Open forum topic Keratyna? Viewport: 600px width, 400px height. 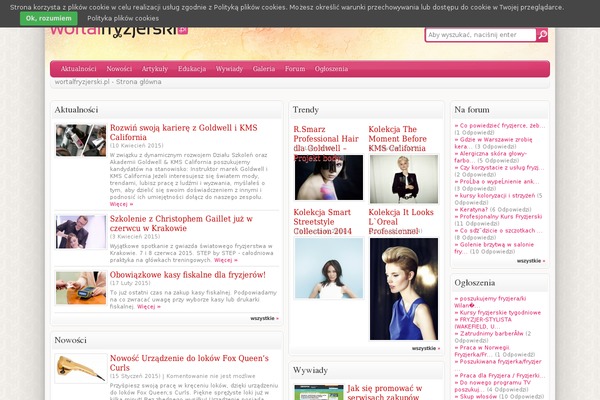tap(471, 210)
